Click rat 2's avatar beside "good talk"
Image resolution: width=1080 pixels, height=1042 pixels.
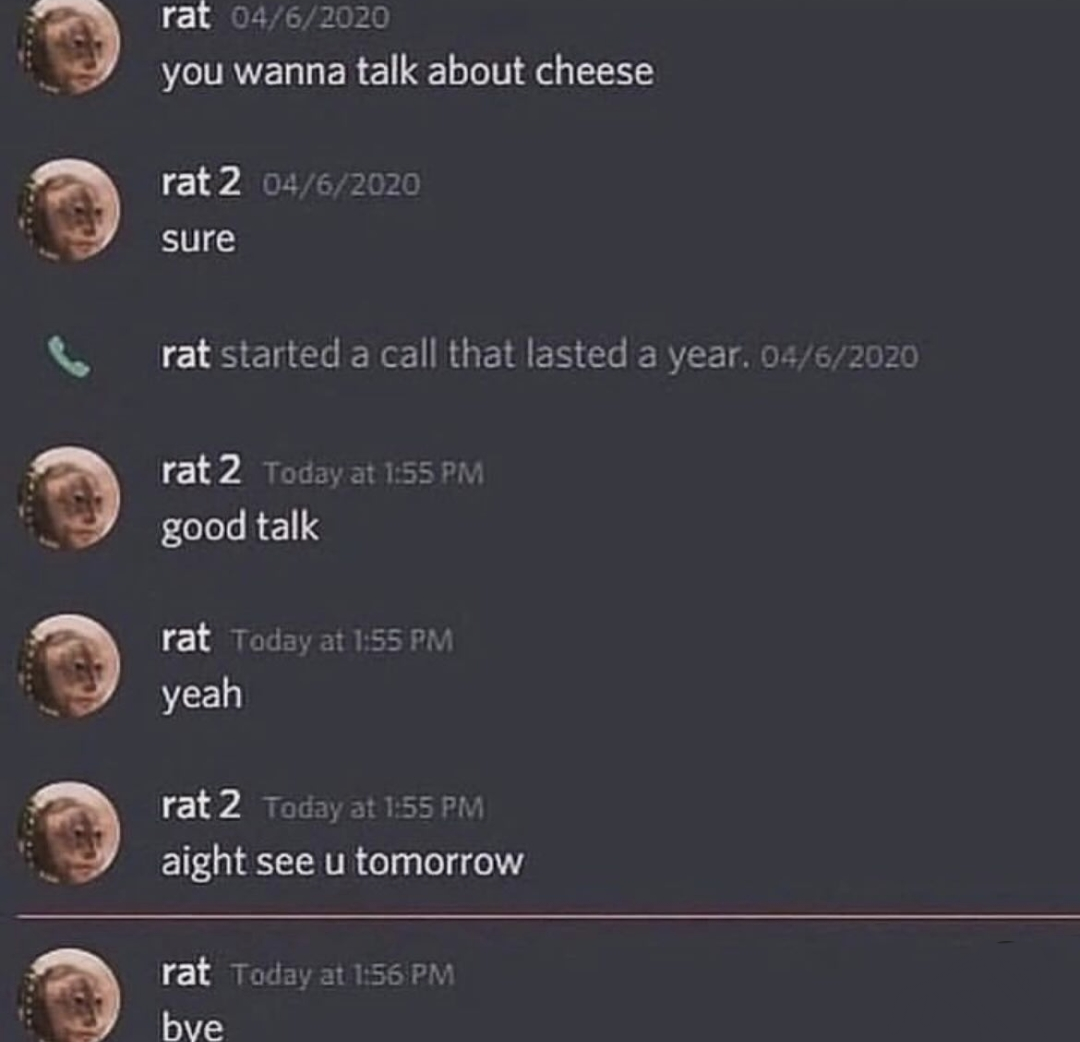tap(70, 498)
